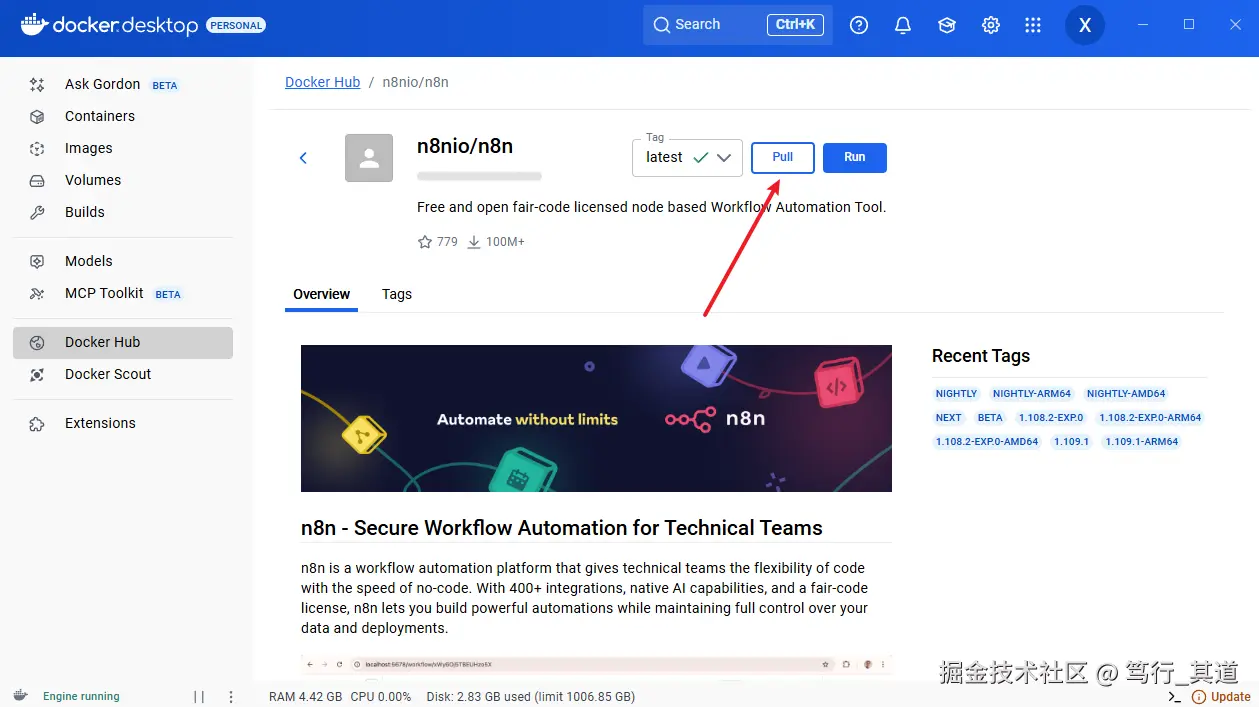Go back with the left chevron arrow
Viewport: 1259px width, 707px height.
(x=304, y=158)
